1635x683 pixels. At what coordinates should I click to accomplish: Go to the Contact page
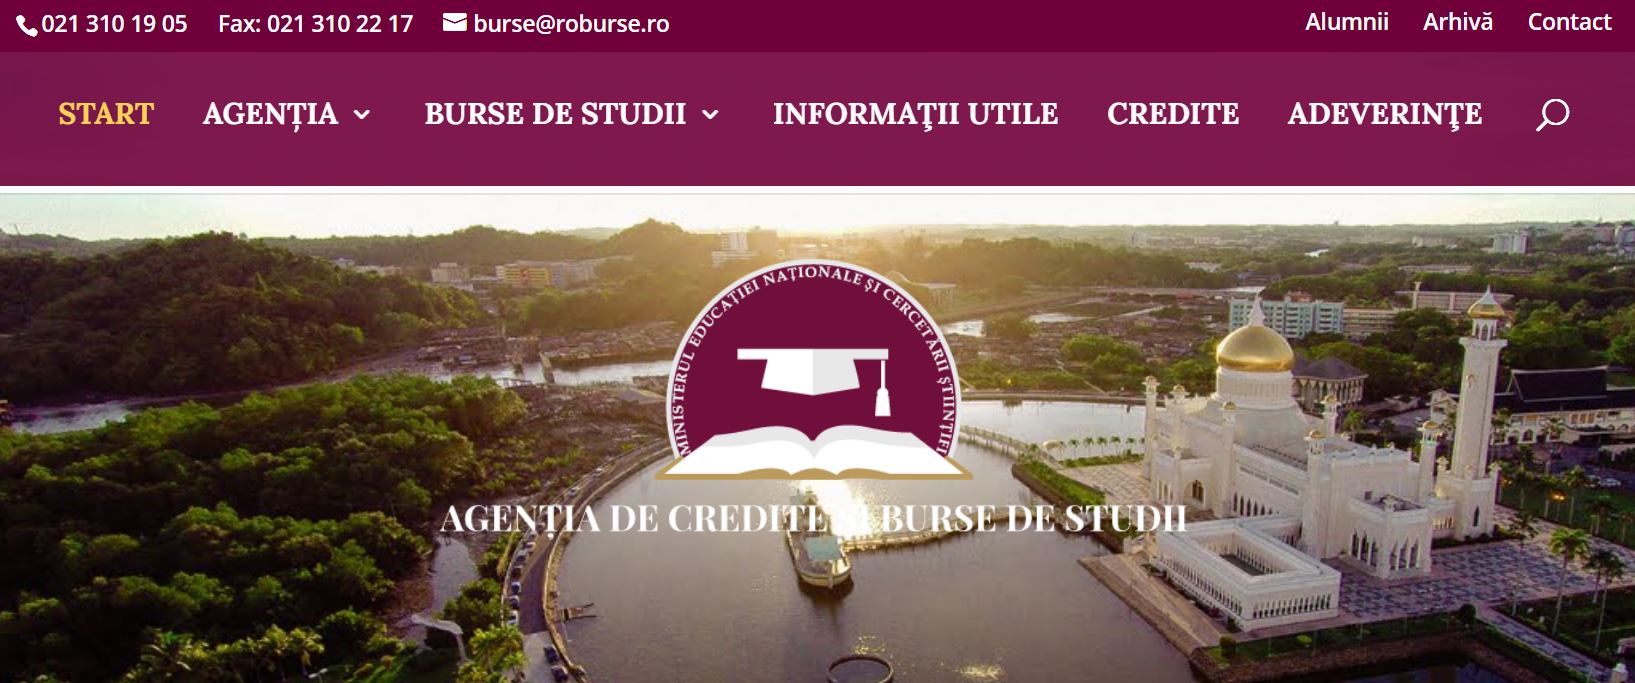click(1569, 22)
